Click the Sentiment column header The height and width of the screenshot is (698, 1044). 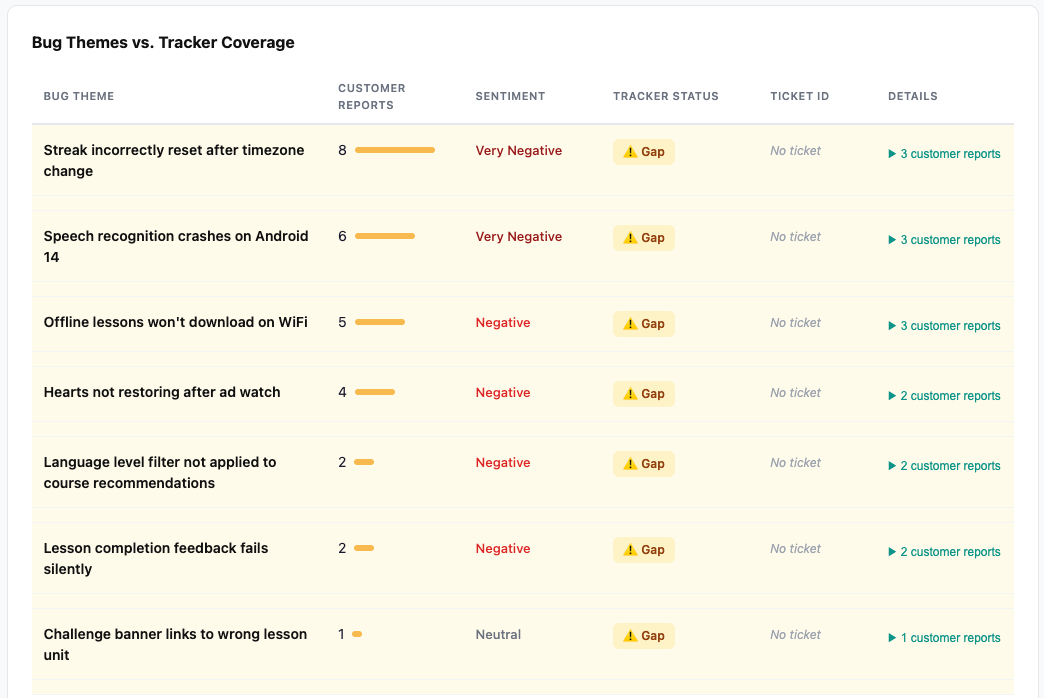[510, 97]
